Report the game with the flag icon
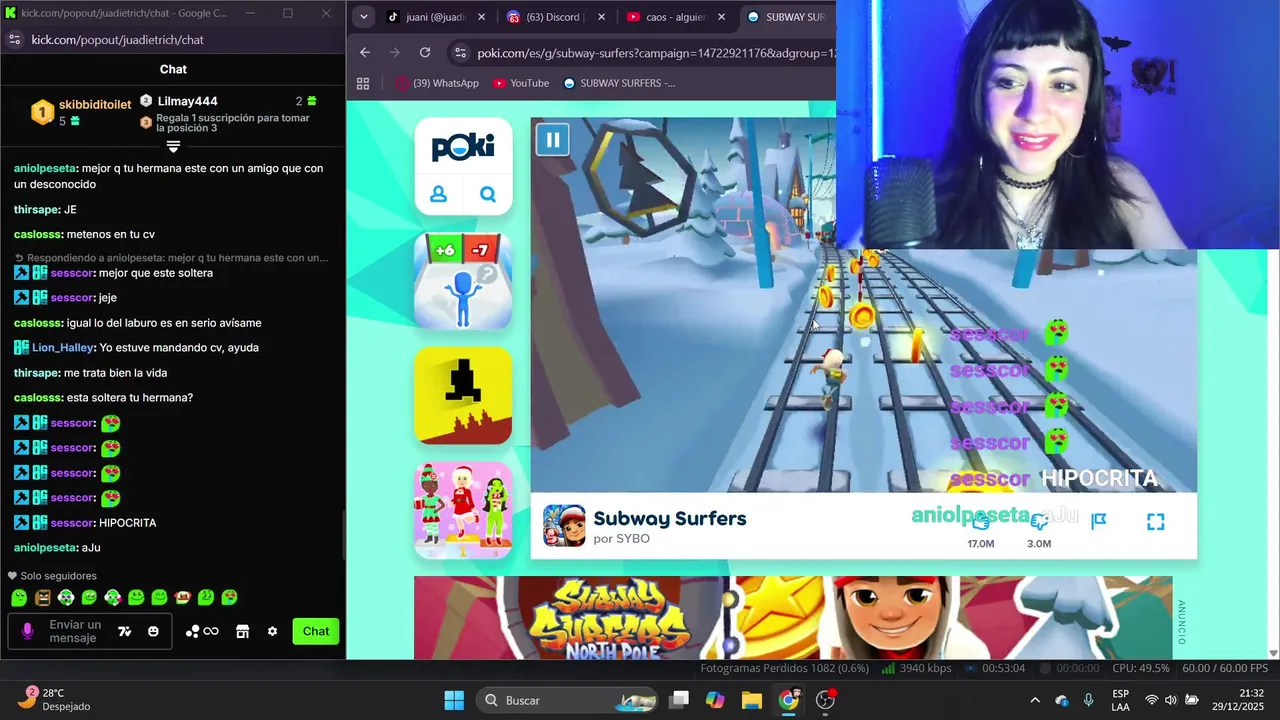The image size is (1280, 720). pos(1098,521)
